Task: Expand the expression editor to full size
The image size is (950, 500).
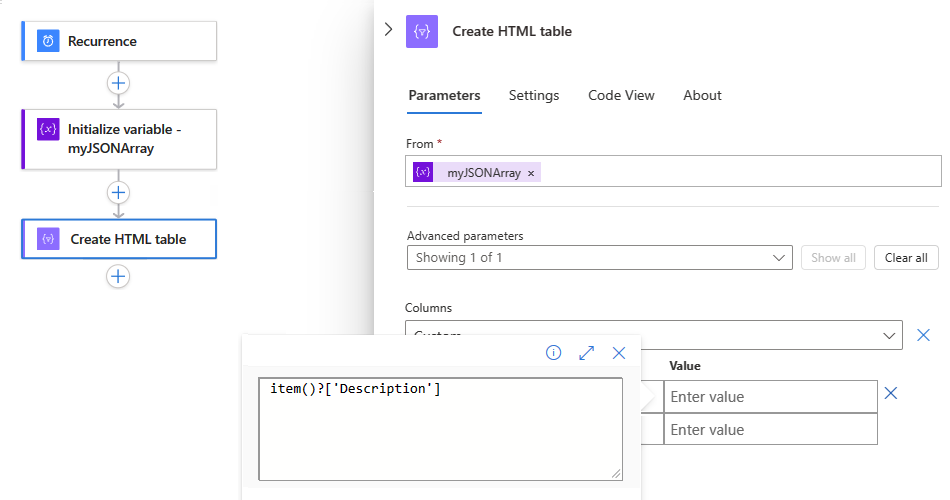Action: 587,353
